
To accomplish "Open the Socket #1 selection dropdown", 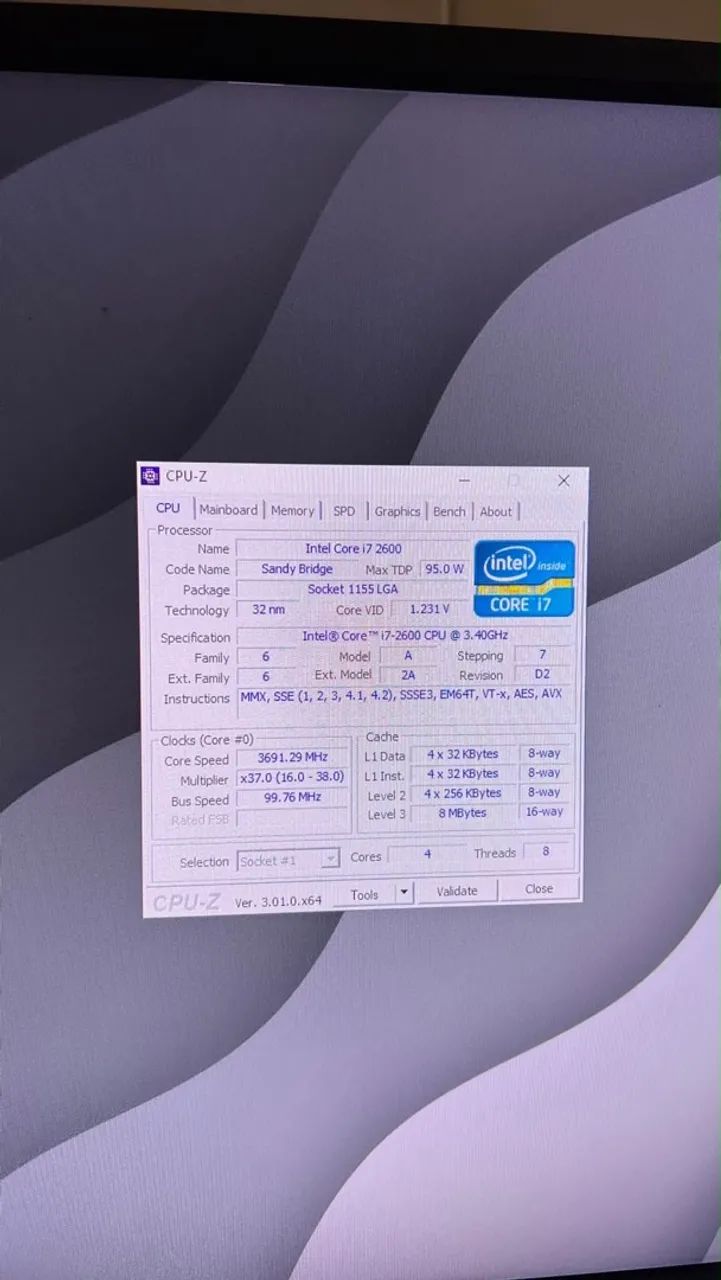I will click(288, 860).
